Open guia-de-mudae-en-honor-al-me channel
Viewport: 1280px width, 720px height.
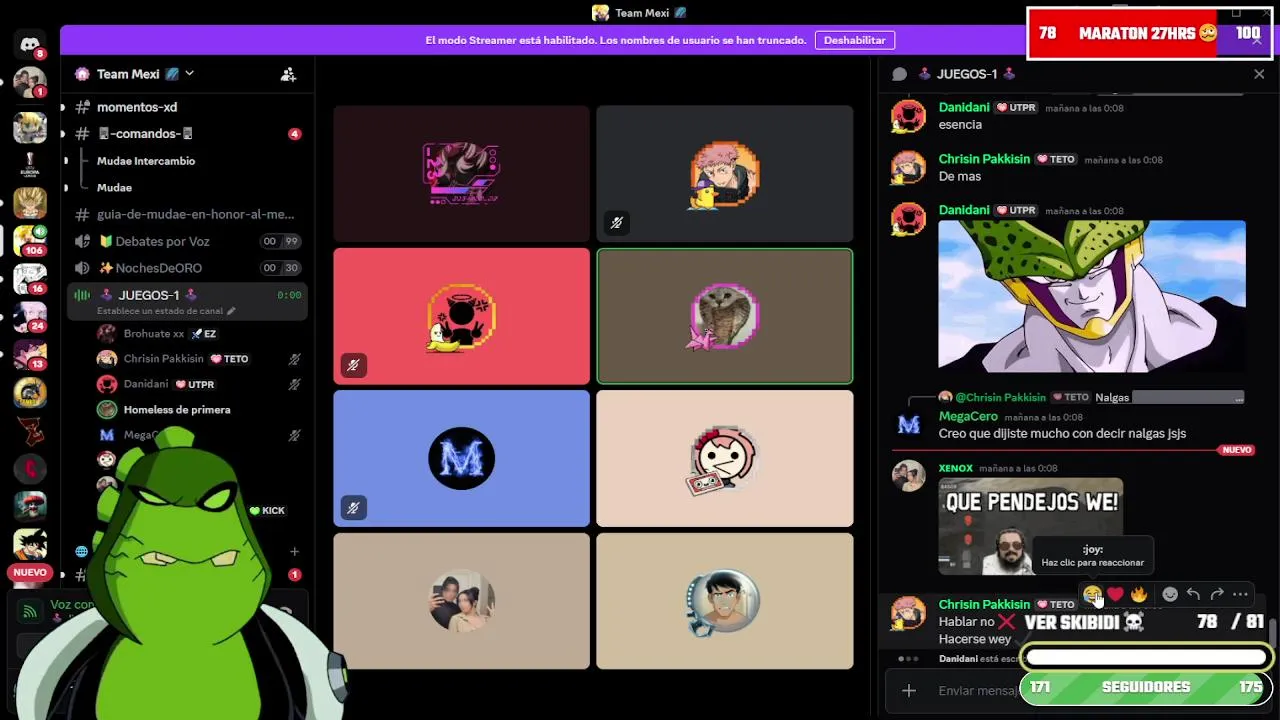[186, 214]
